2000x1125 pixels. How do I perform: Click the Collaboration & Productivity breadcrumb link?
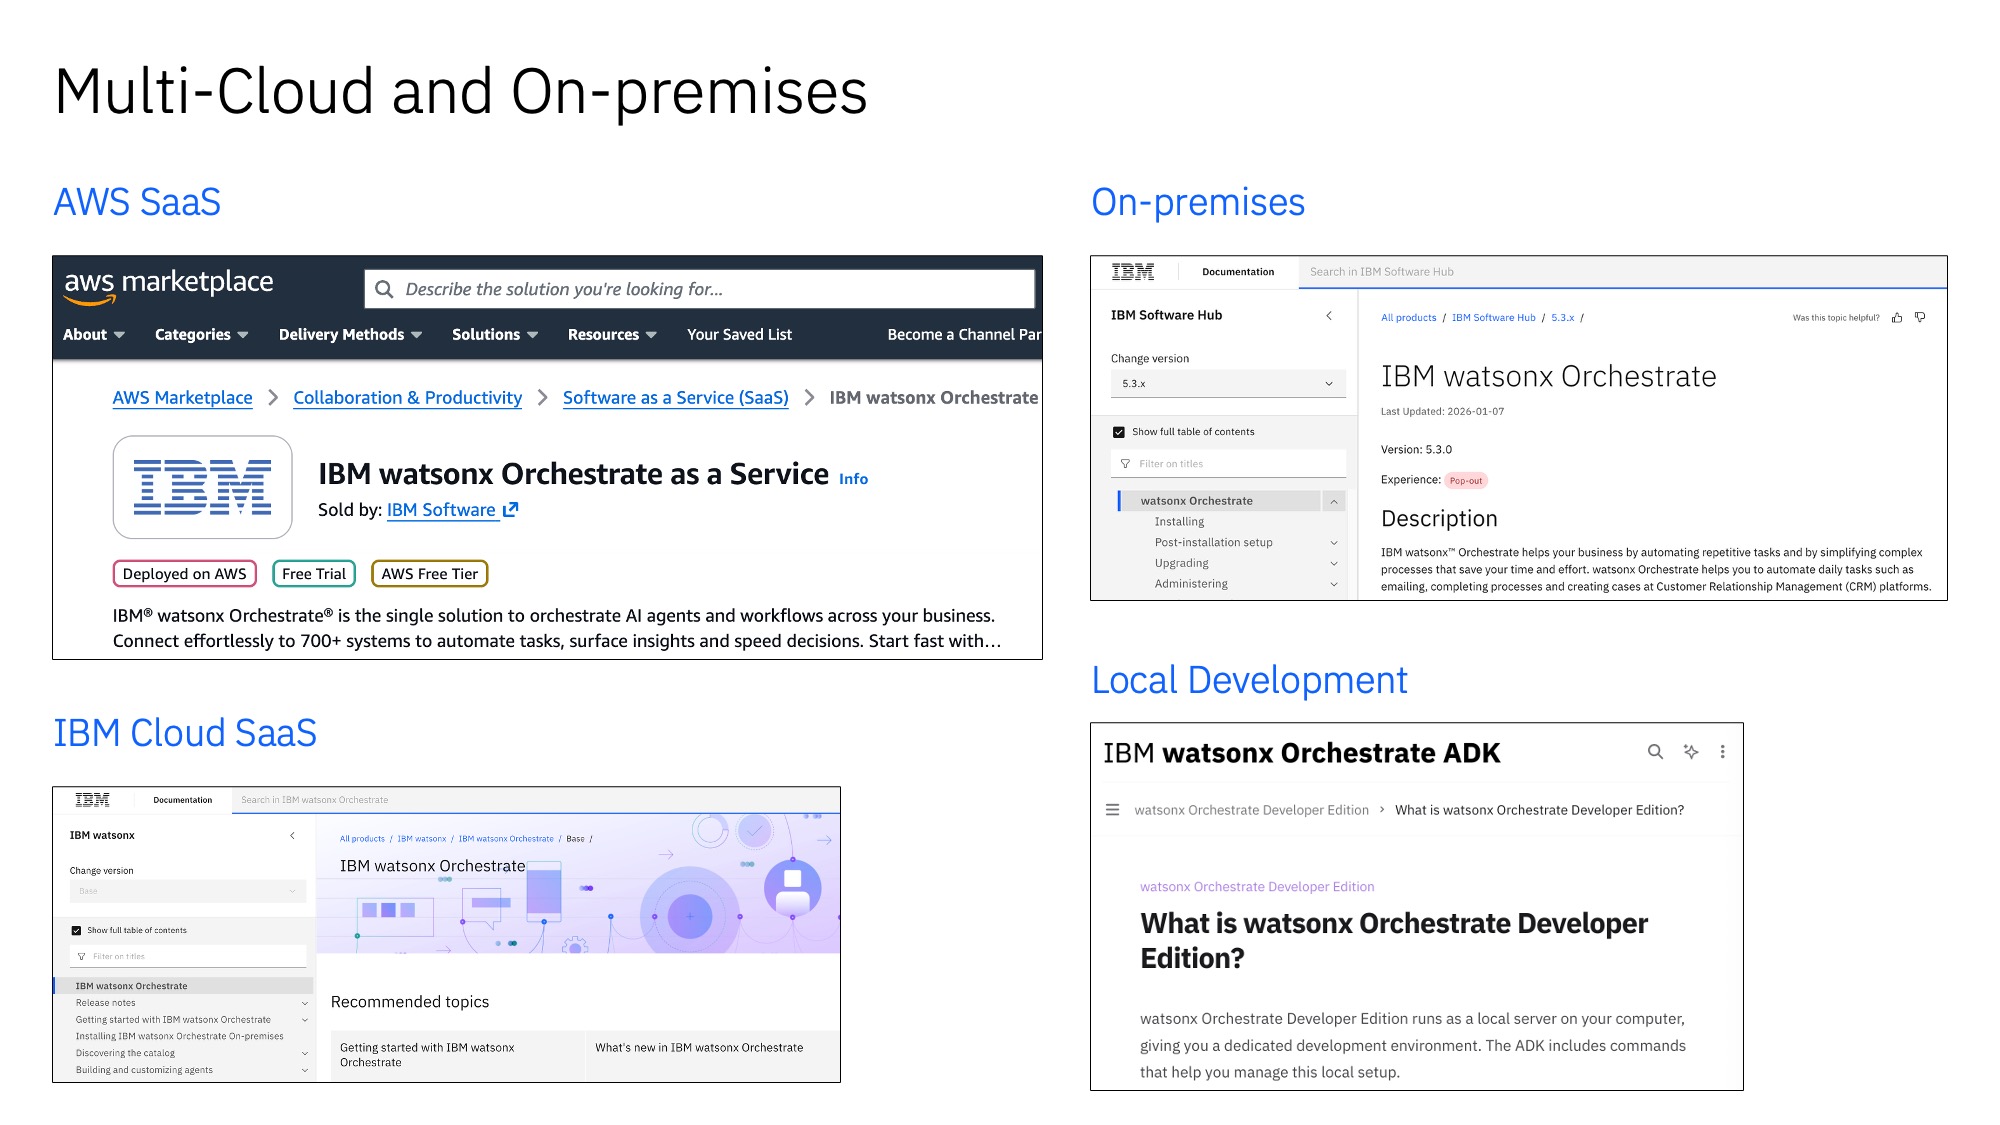(407, 398)
